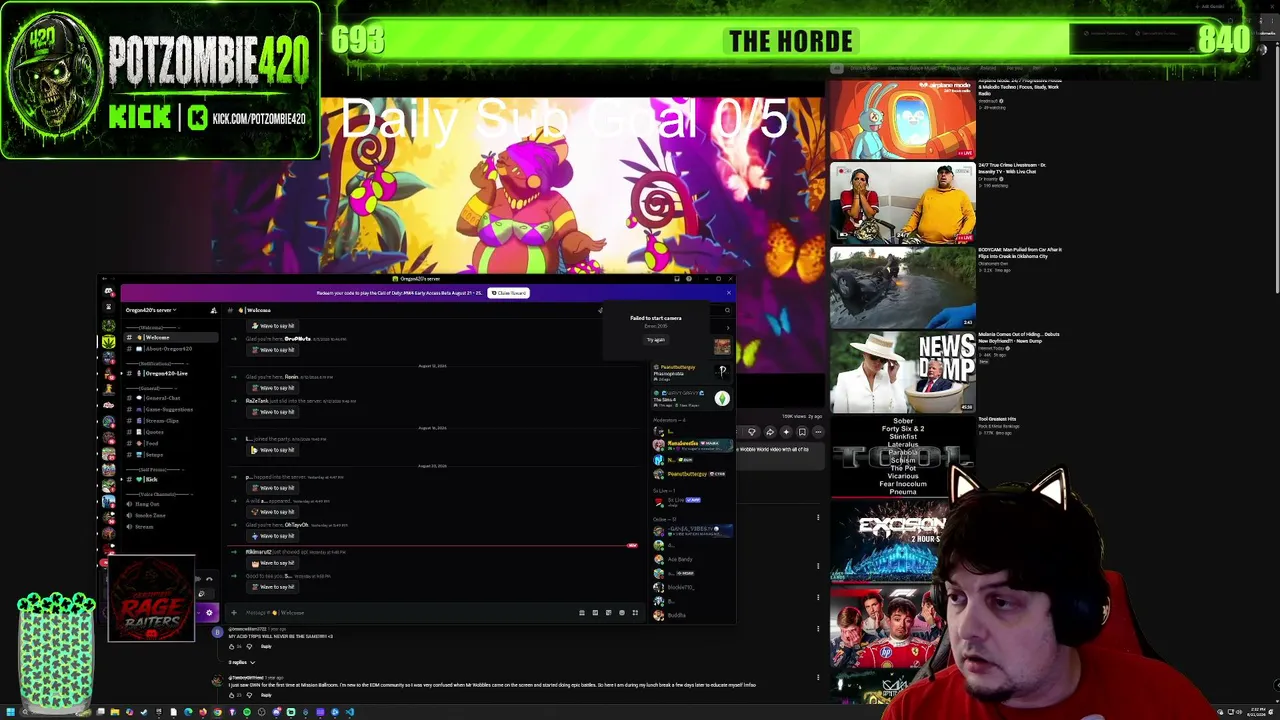Join the Stream voice channel
This screenshot has width=1280, height=720.
[x=169, y=527]
